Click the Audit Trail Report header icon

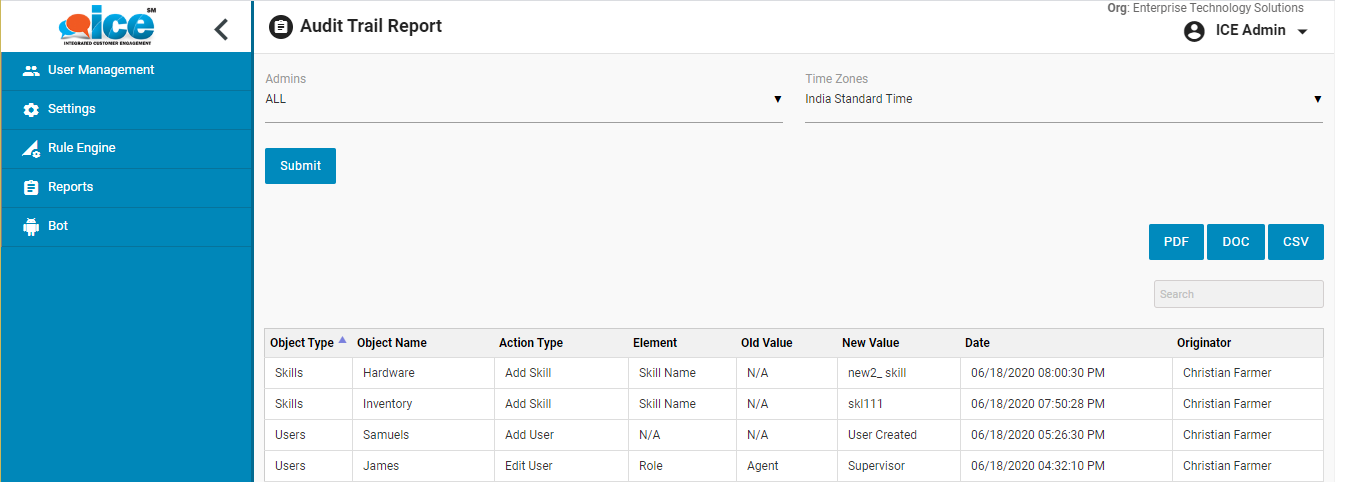pos(281,27)
